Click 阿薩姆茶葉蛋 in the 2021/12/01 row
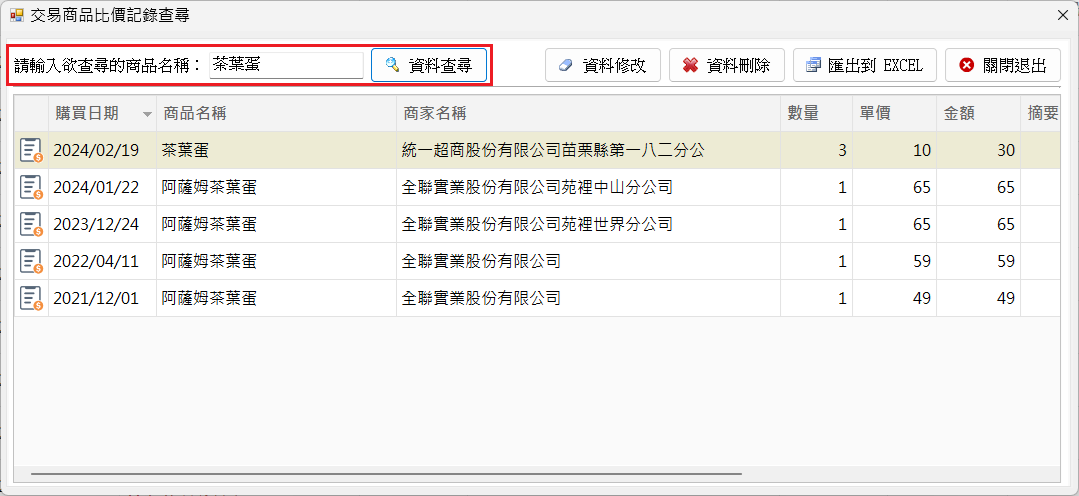The image size is (1079, 496). coord(277,299)
